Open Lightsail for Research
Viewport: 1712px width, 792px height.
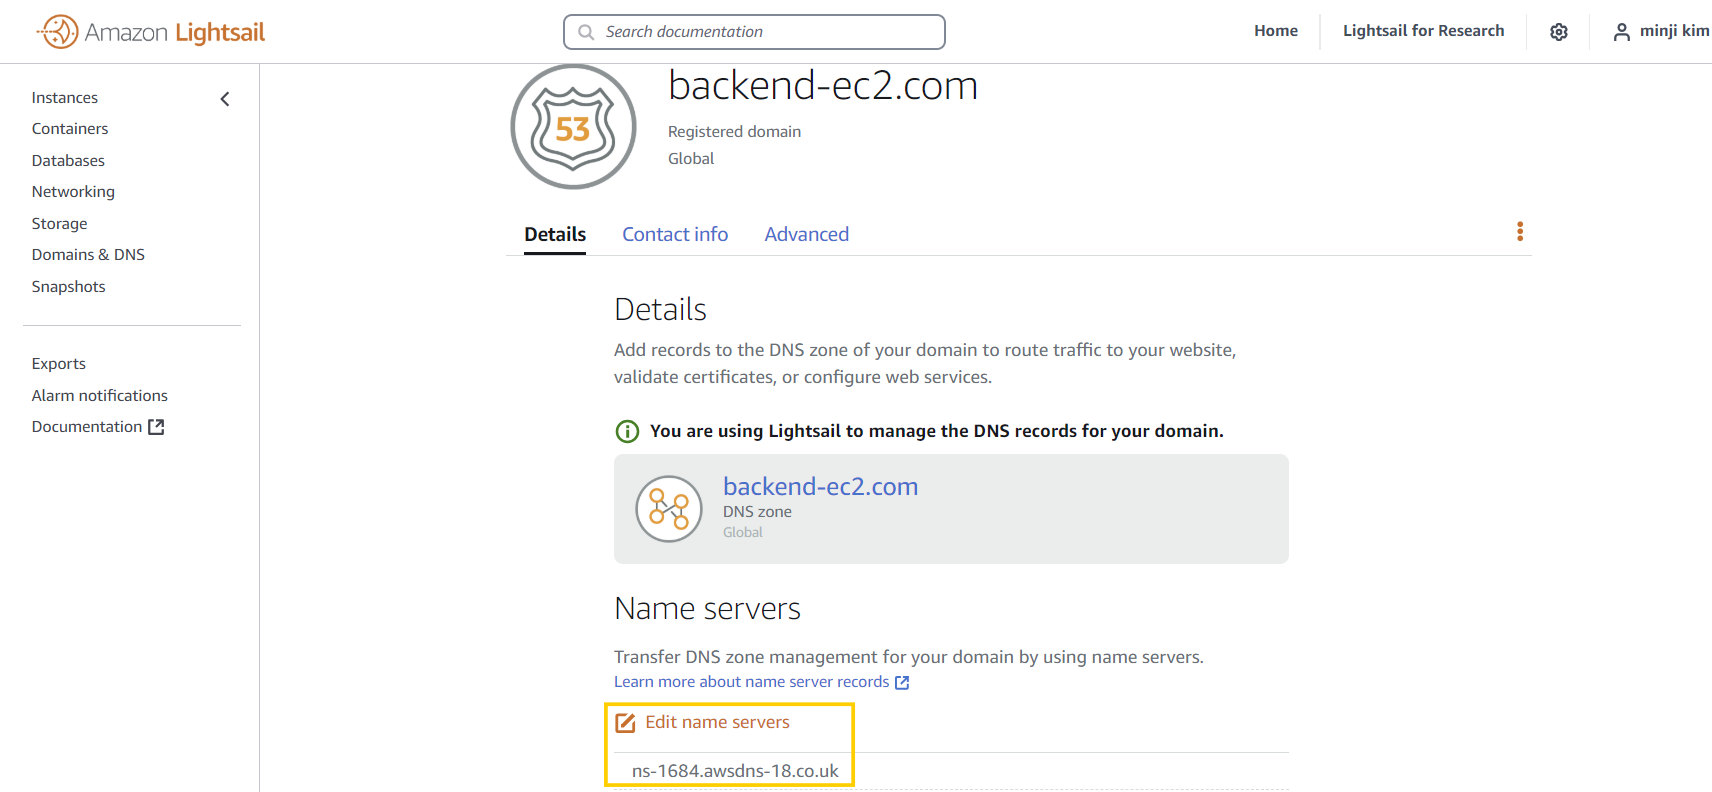(x=1423, y=31)
